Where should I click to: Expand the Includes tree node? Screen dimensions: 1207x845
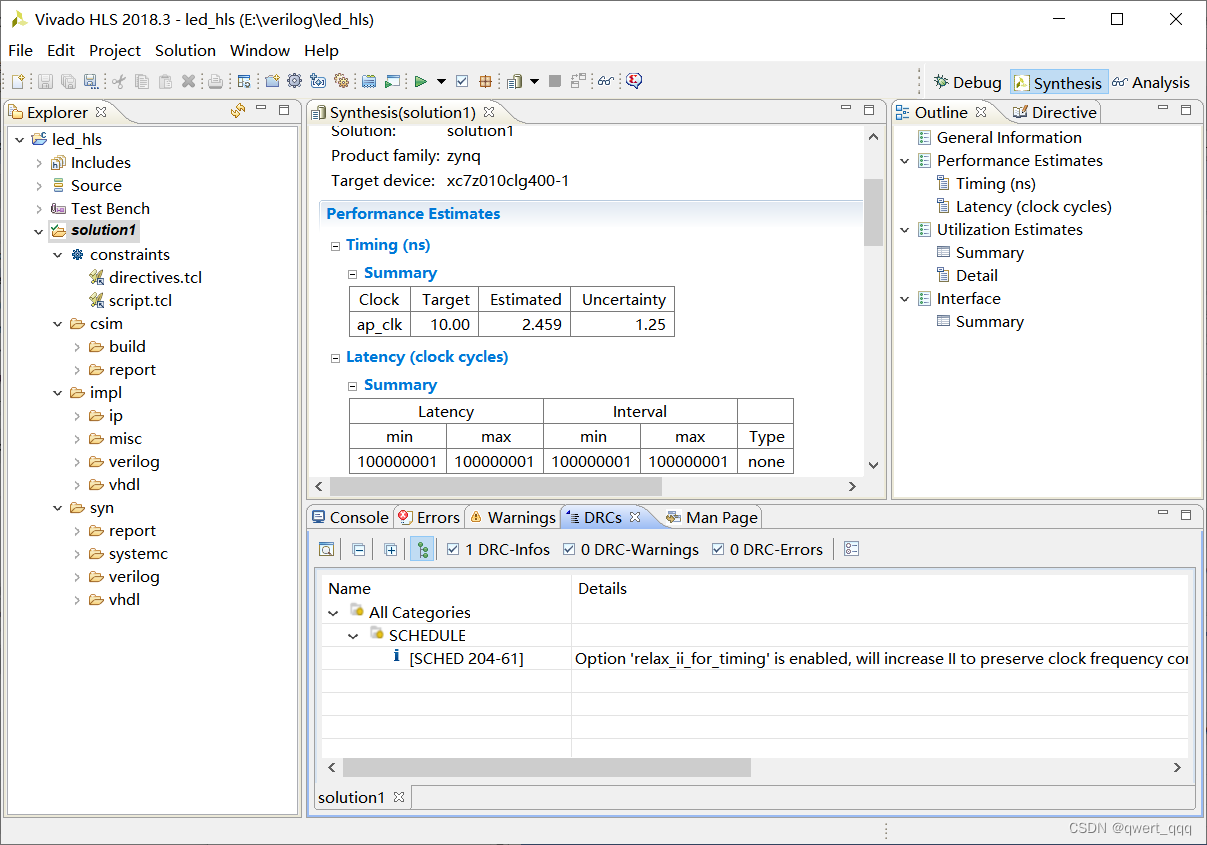point(39,163)
